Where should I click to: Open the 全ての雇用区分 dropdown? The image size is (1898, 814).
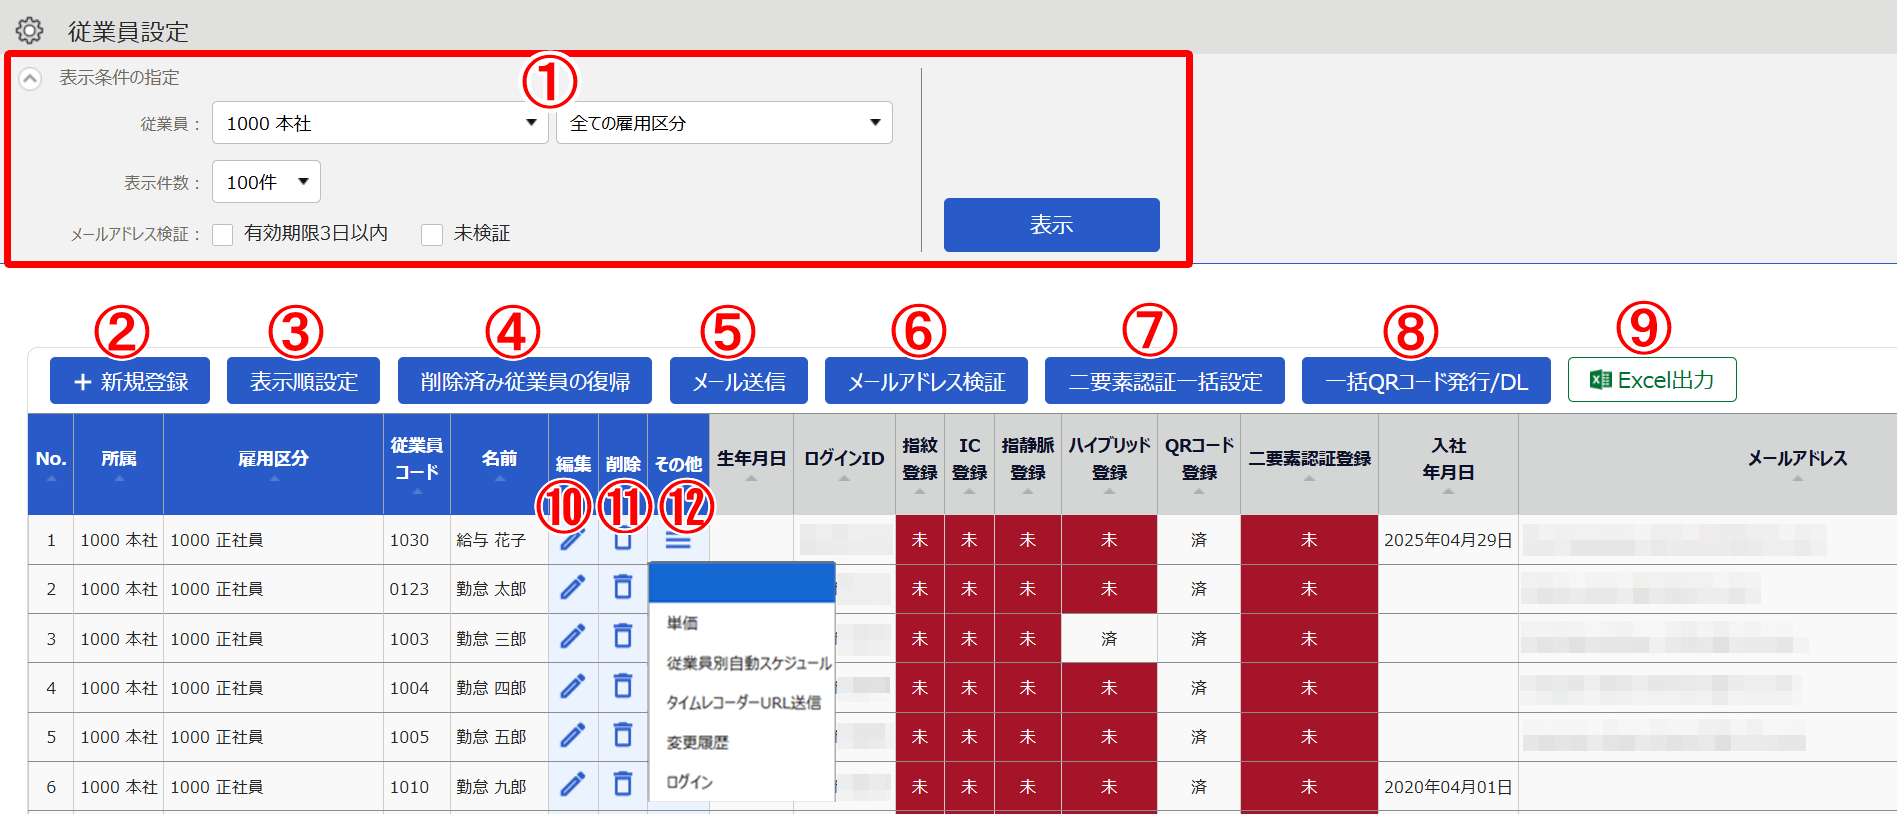pos(724,123)
